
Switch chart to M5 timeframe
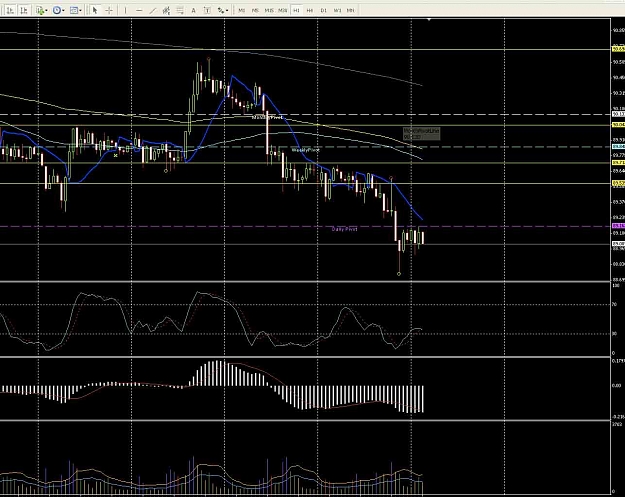click(255, 10)
